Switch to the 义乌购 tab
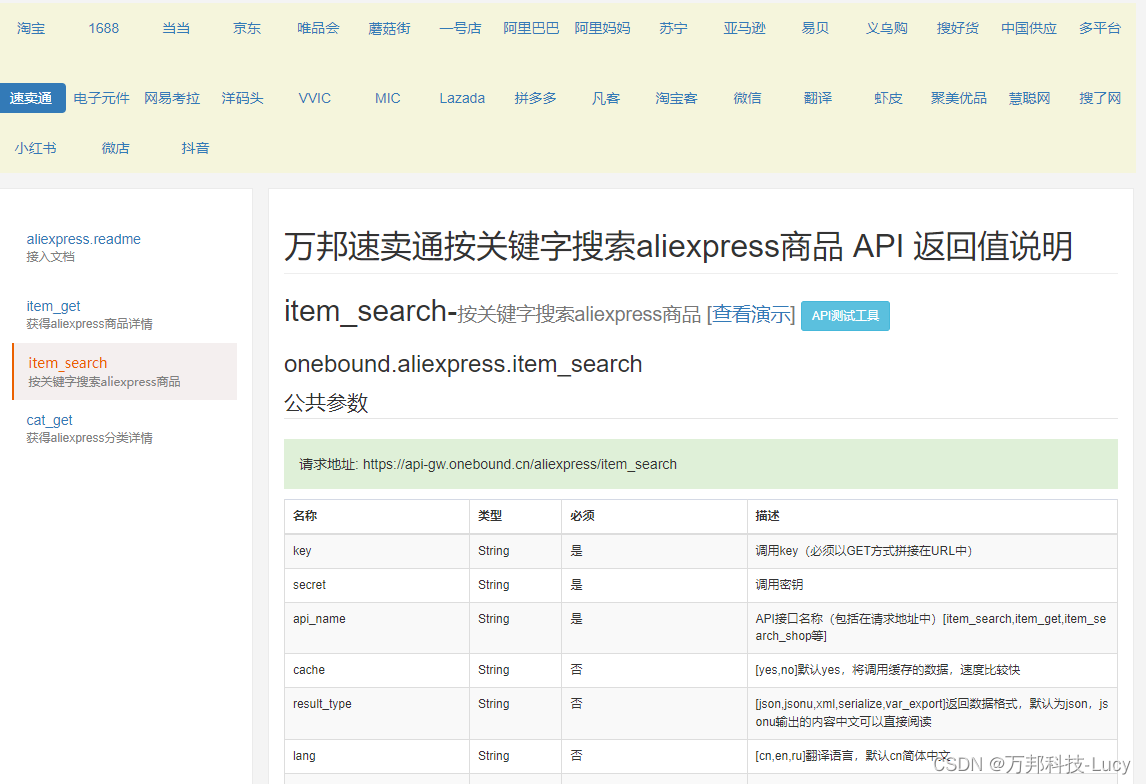Viewport: 1146px width, 784px height. click(887, 28)
